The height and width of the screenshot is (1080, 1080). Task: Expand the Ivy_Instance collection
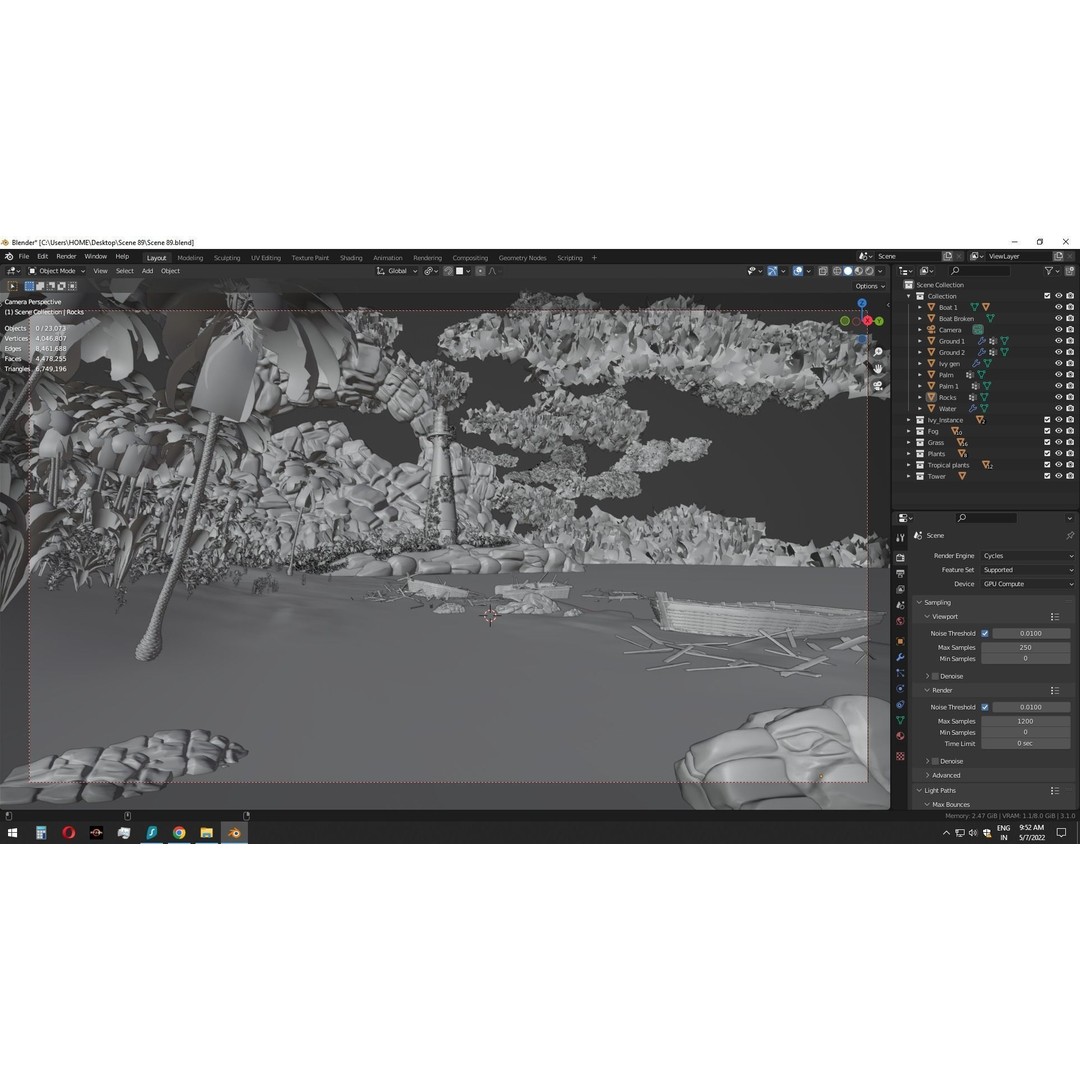point(908,420)
